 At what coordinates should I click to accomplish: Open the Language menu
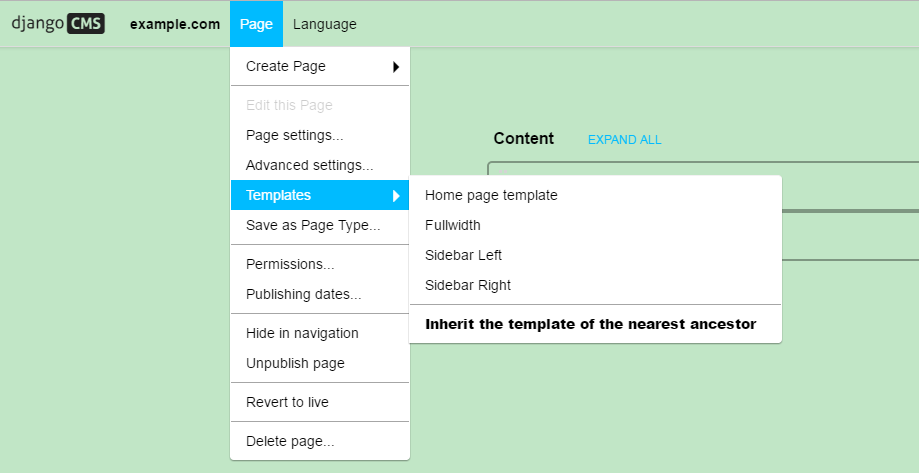click(324, 24)
